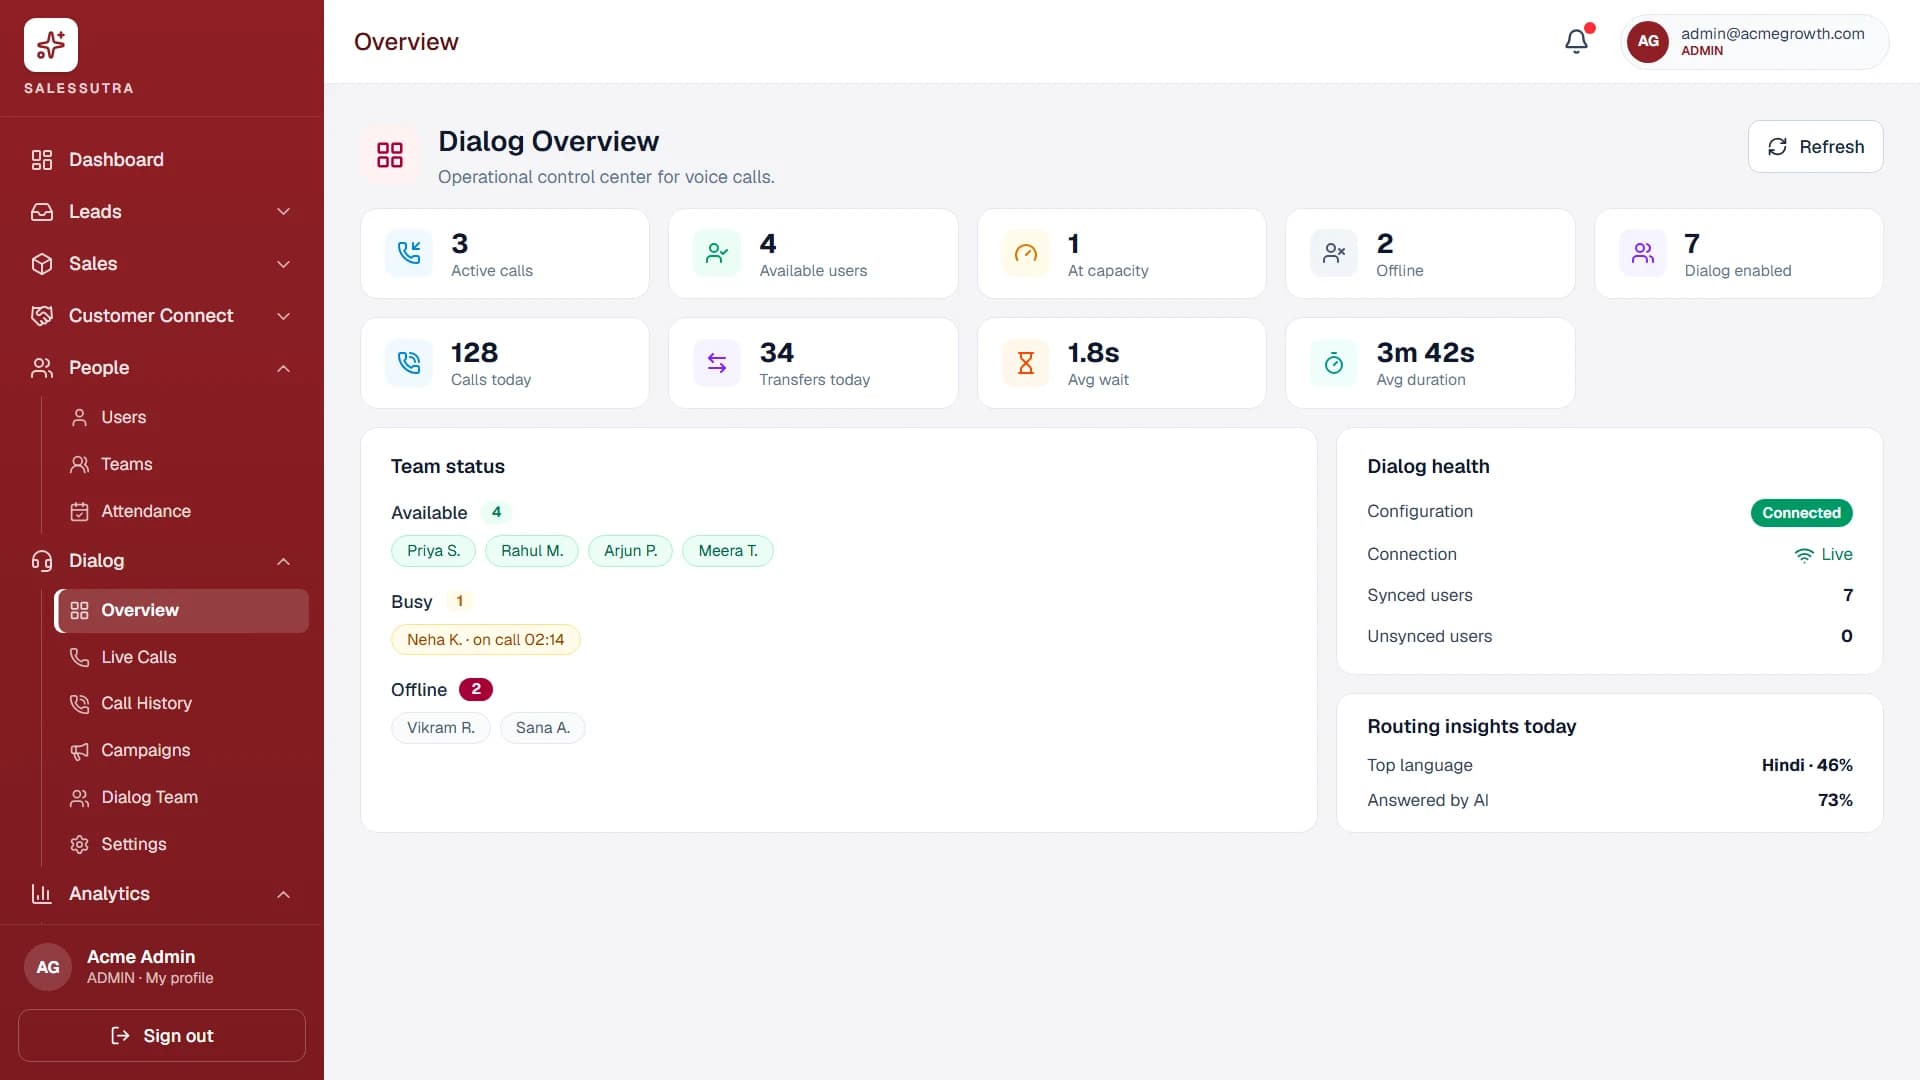The height and width of the screenshot is (1080, 1920).
Task: Click the Dialog enabled users icon
Action: (1643, 253)
